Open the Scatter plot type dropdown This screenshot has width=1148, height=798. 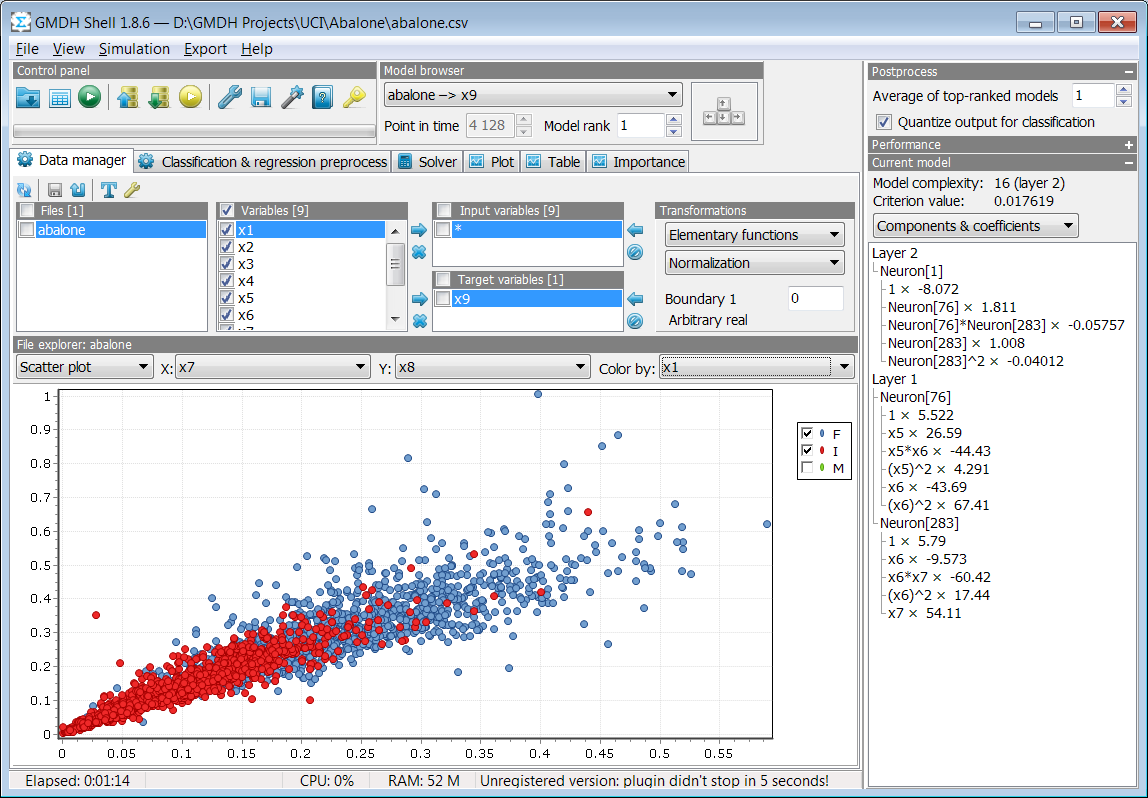click(84, 367)
